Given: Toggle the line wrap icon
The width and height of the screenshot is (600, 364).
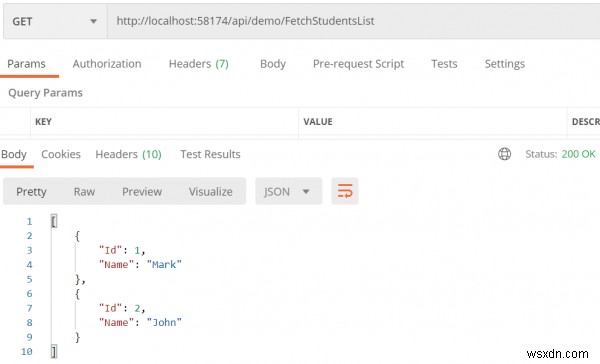Looking at the screenshot, I should pos(345,191).
